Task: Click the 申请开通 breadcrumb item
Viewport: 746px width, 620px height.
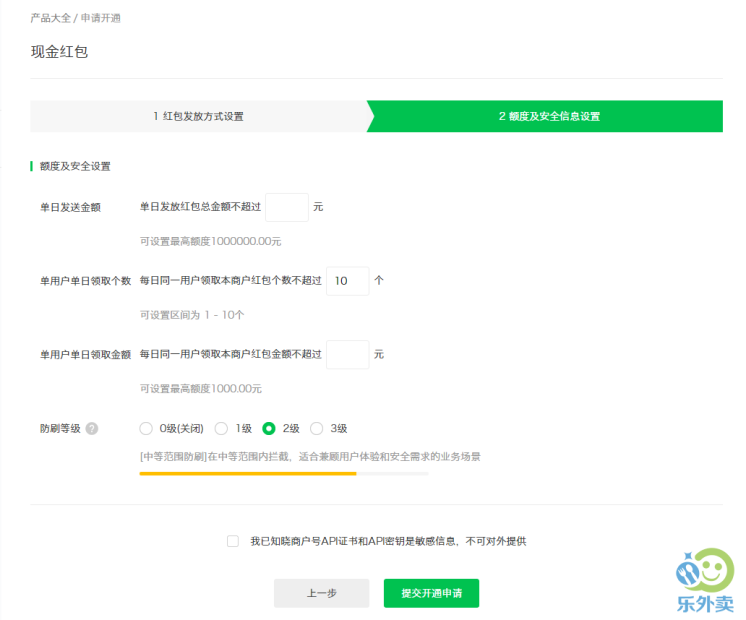Action: click(102, 18)
